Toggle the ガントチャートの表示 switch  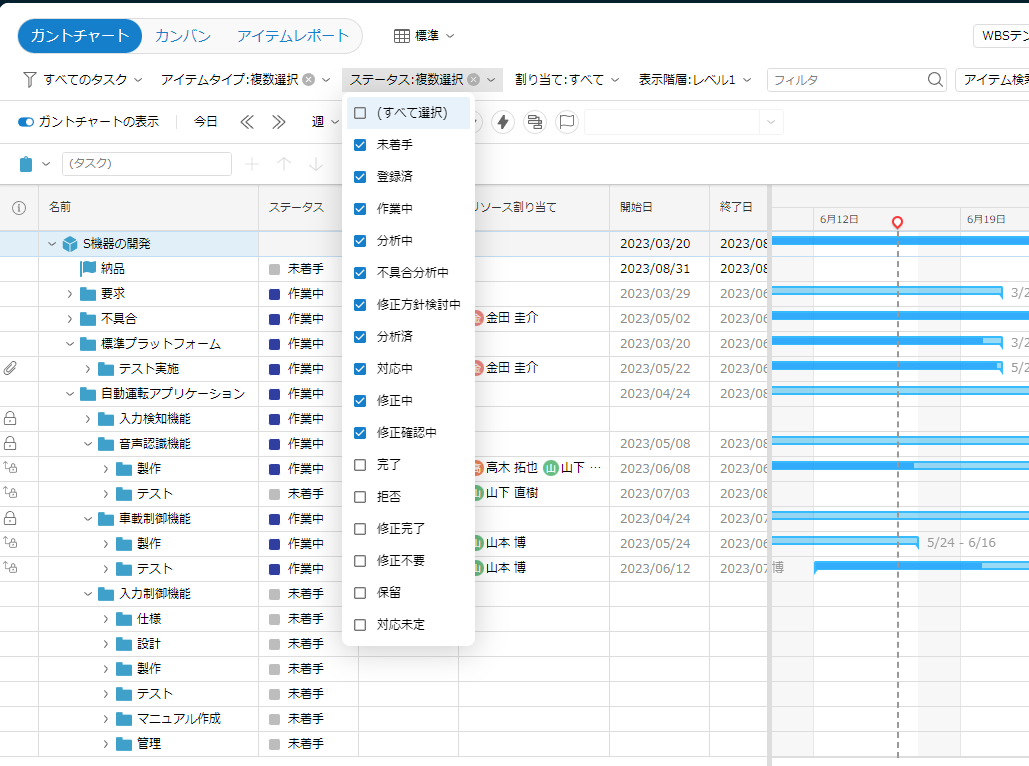coord(26,122)
